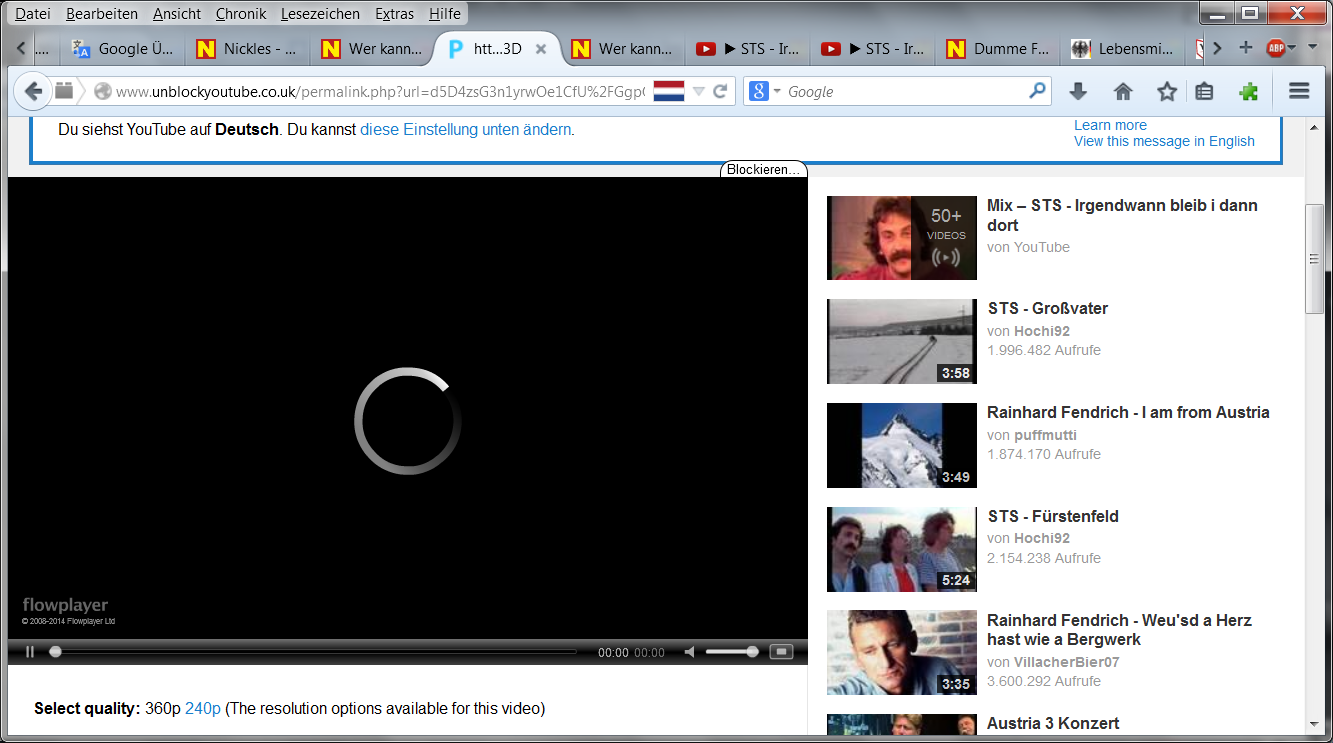Viewport: 1333px width, 743px height.
Task: Click the Adblock Plus ABP icon
Action: pos(1275,47)
